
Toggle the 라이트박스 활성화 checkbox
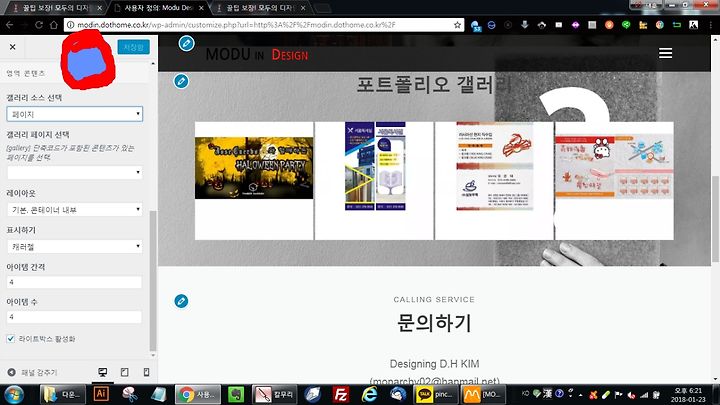click(11, 339)
